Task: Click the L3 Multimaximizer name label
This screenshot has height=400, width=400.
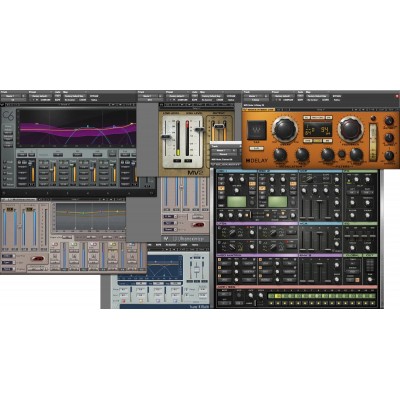Action: point(188,239)
